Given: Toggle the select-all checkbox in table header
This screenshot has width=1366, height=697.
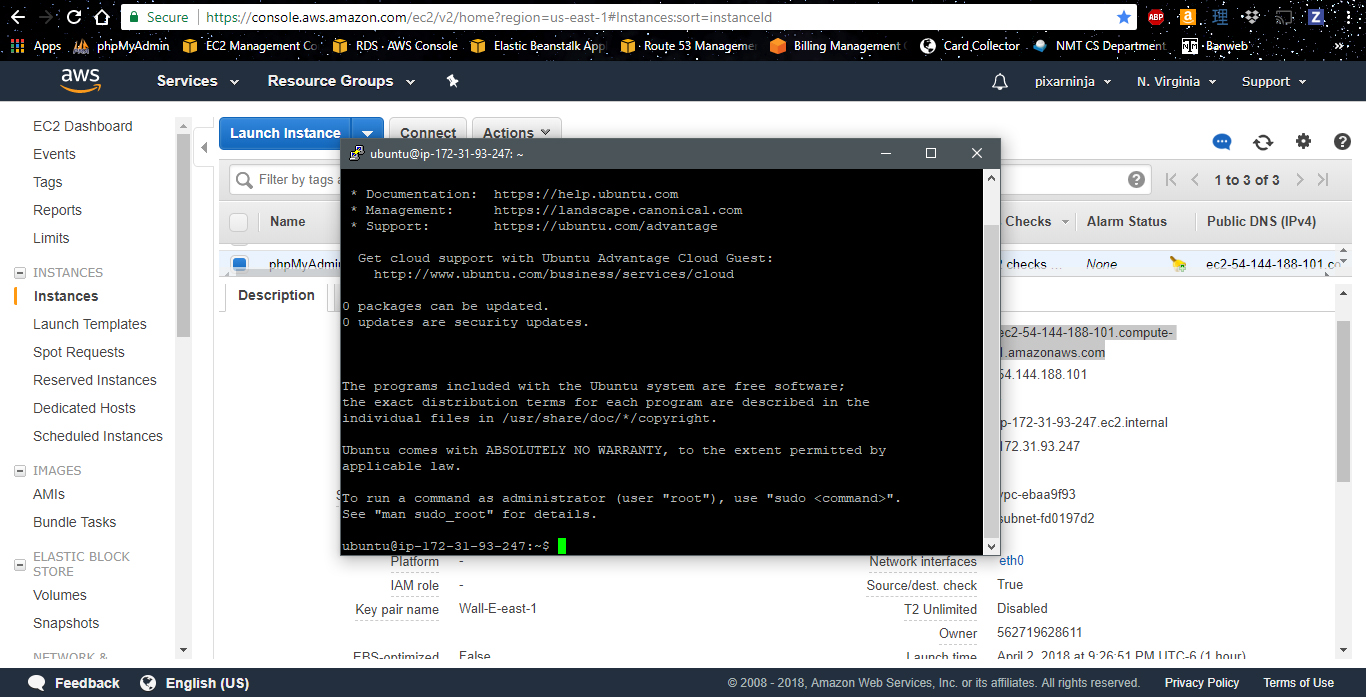Looking at the screenshot, I should [238, 222].
